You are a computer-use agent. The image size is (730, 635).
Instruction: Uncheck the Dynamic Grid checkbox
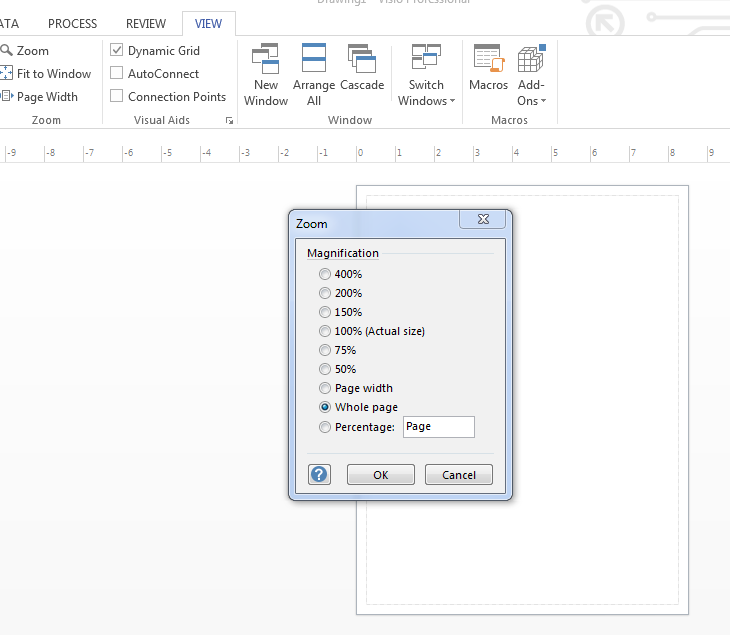(x=117, y=50)
